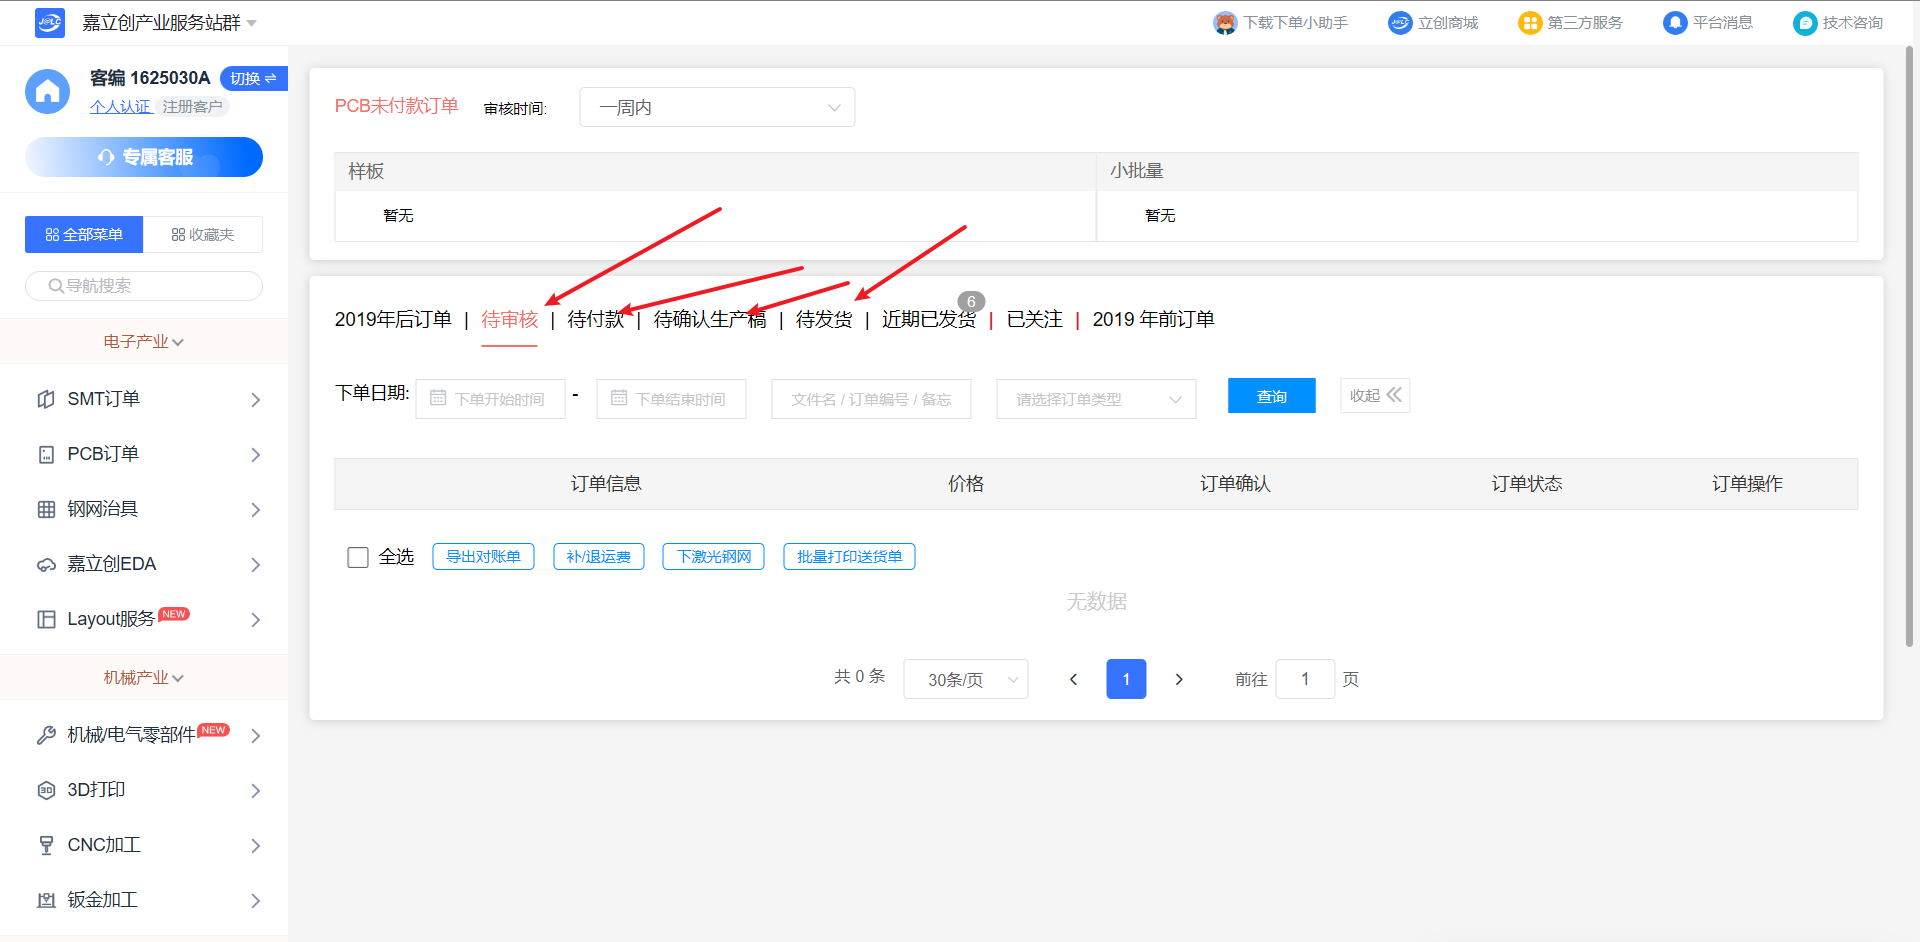
Task: Click the Layout服务 layout icon
Action: click(46, 619)
